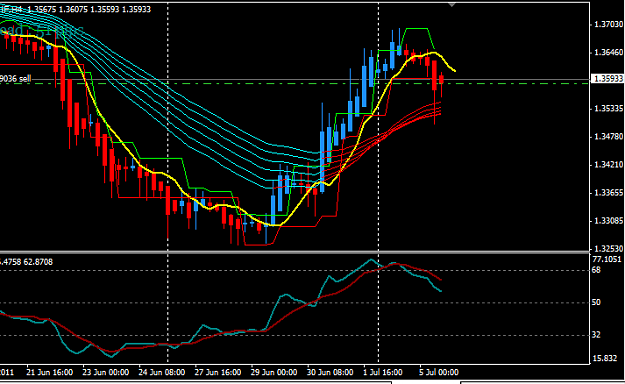Click the low price 1.35593 in chart header
The height and width of the screenshot is (384, 625).
104,9
